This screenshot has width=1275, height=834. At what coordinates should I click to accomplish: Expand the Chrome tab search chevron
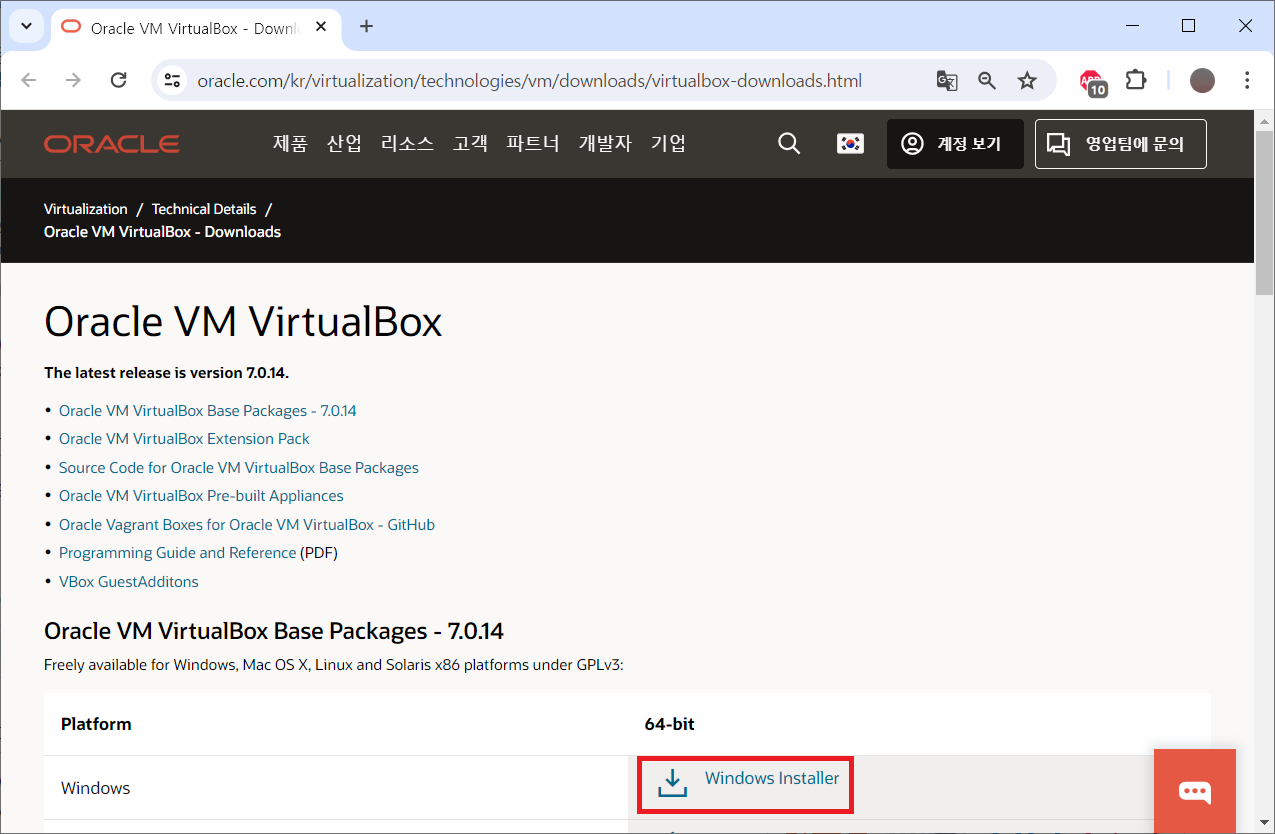(26, 26)
